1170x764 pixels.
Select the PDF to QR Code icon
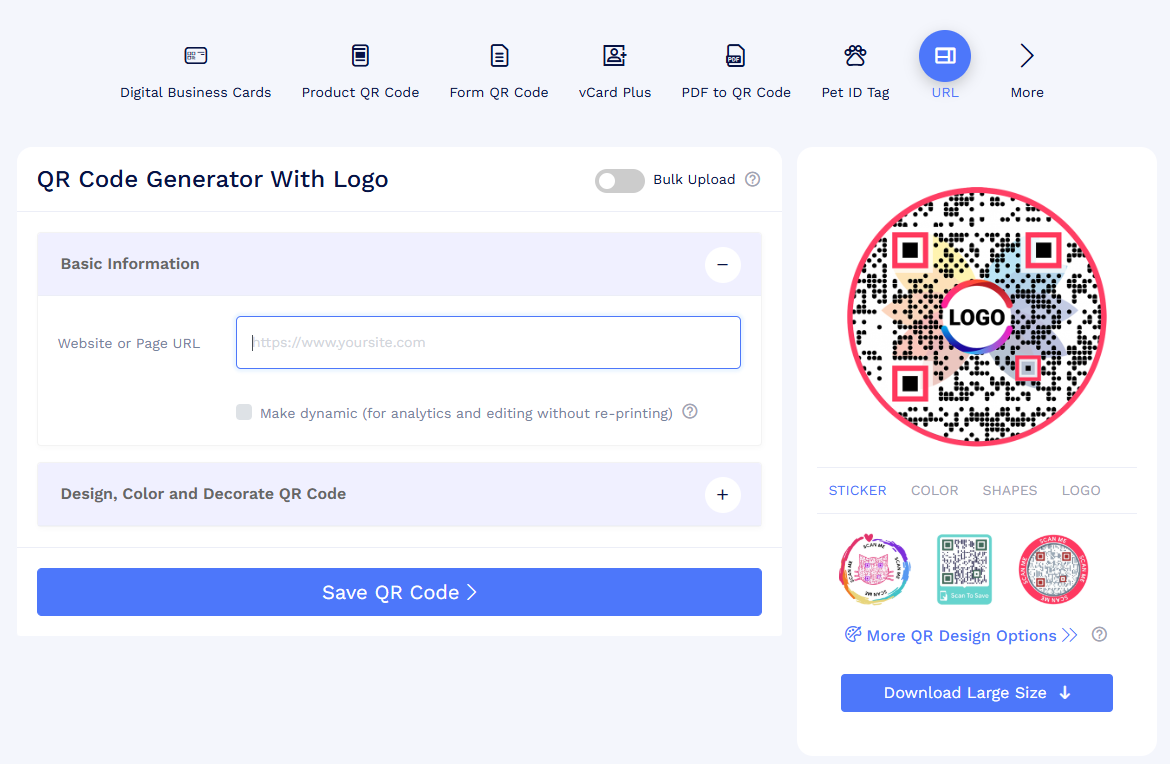(736, 55)
